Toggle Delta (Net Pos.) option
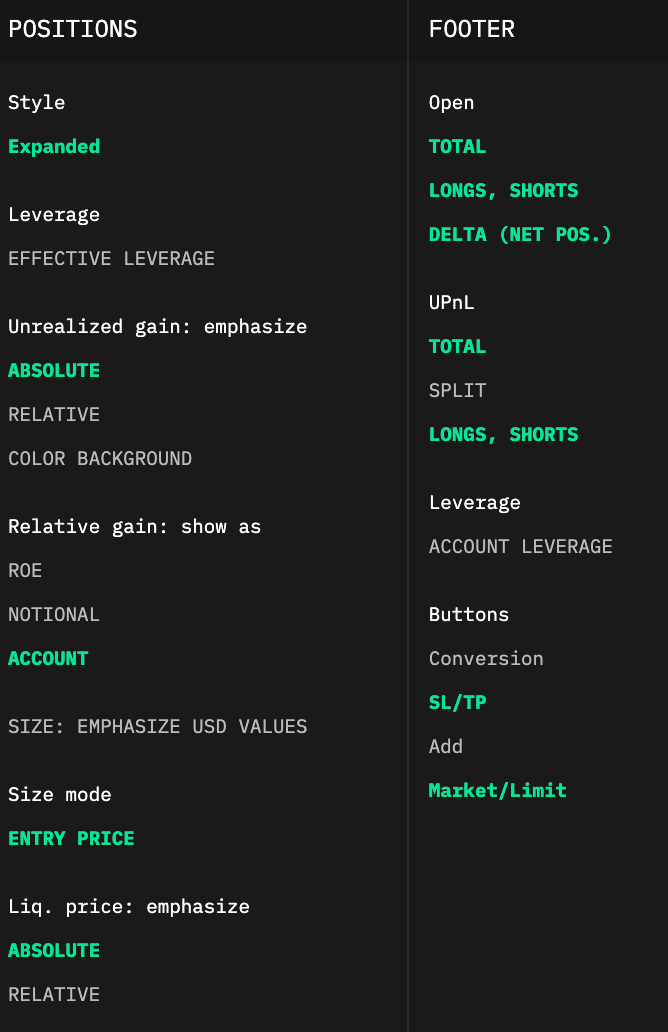 520,235
